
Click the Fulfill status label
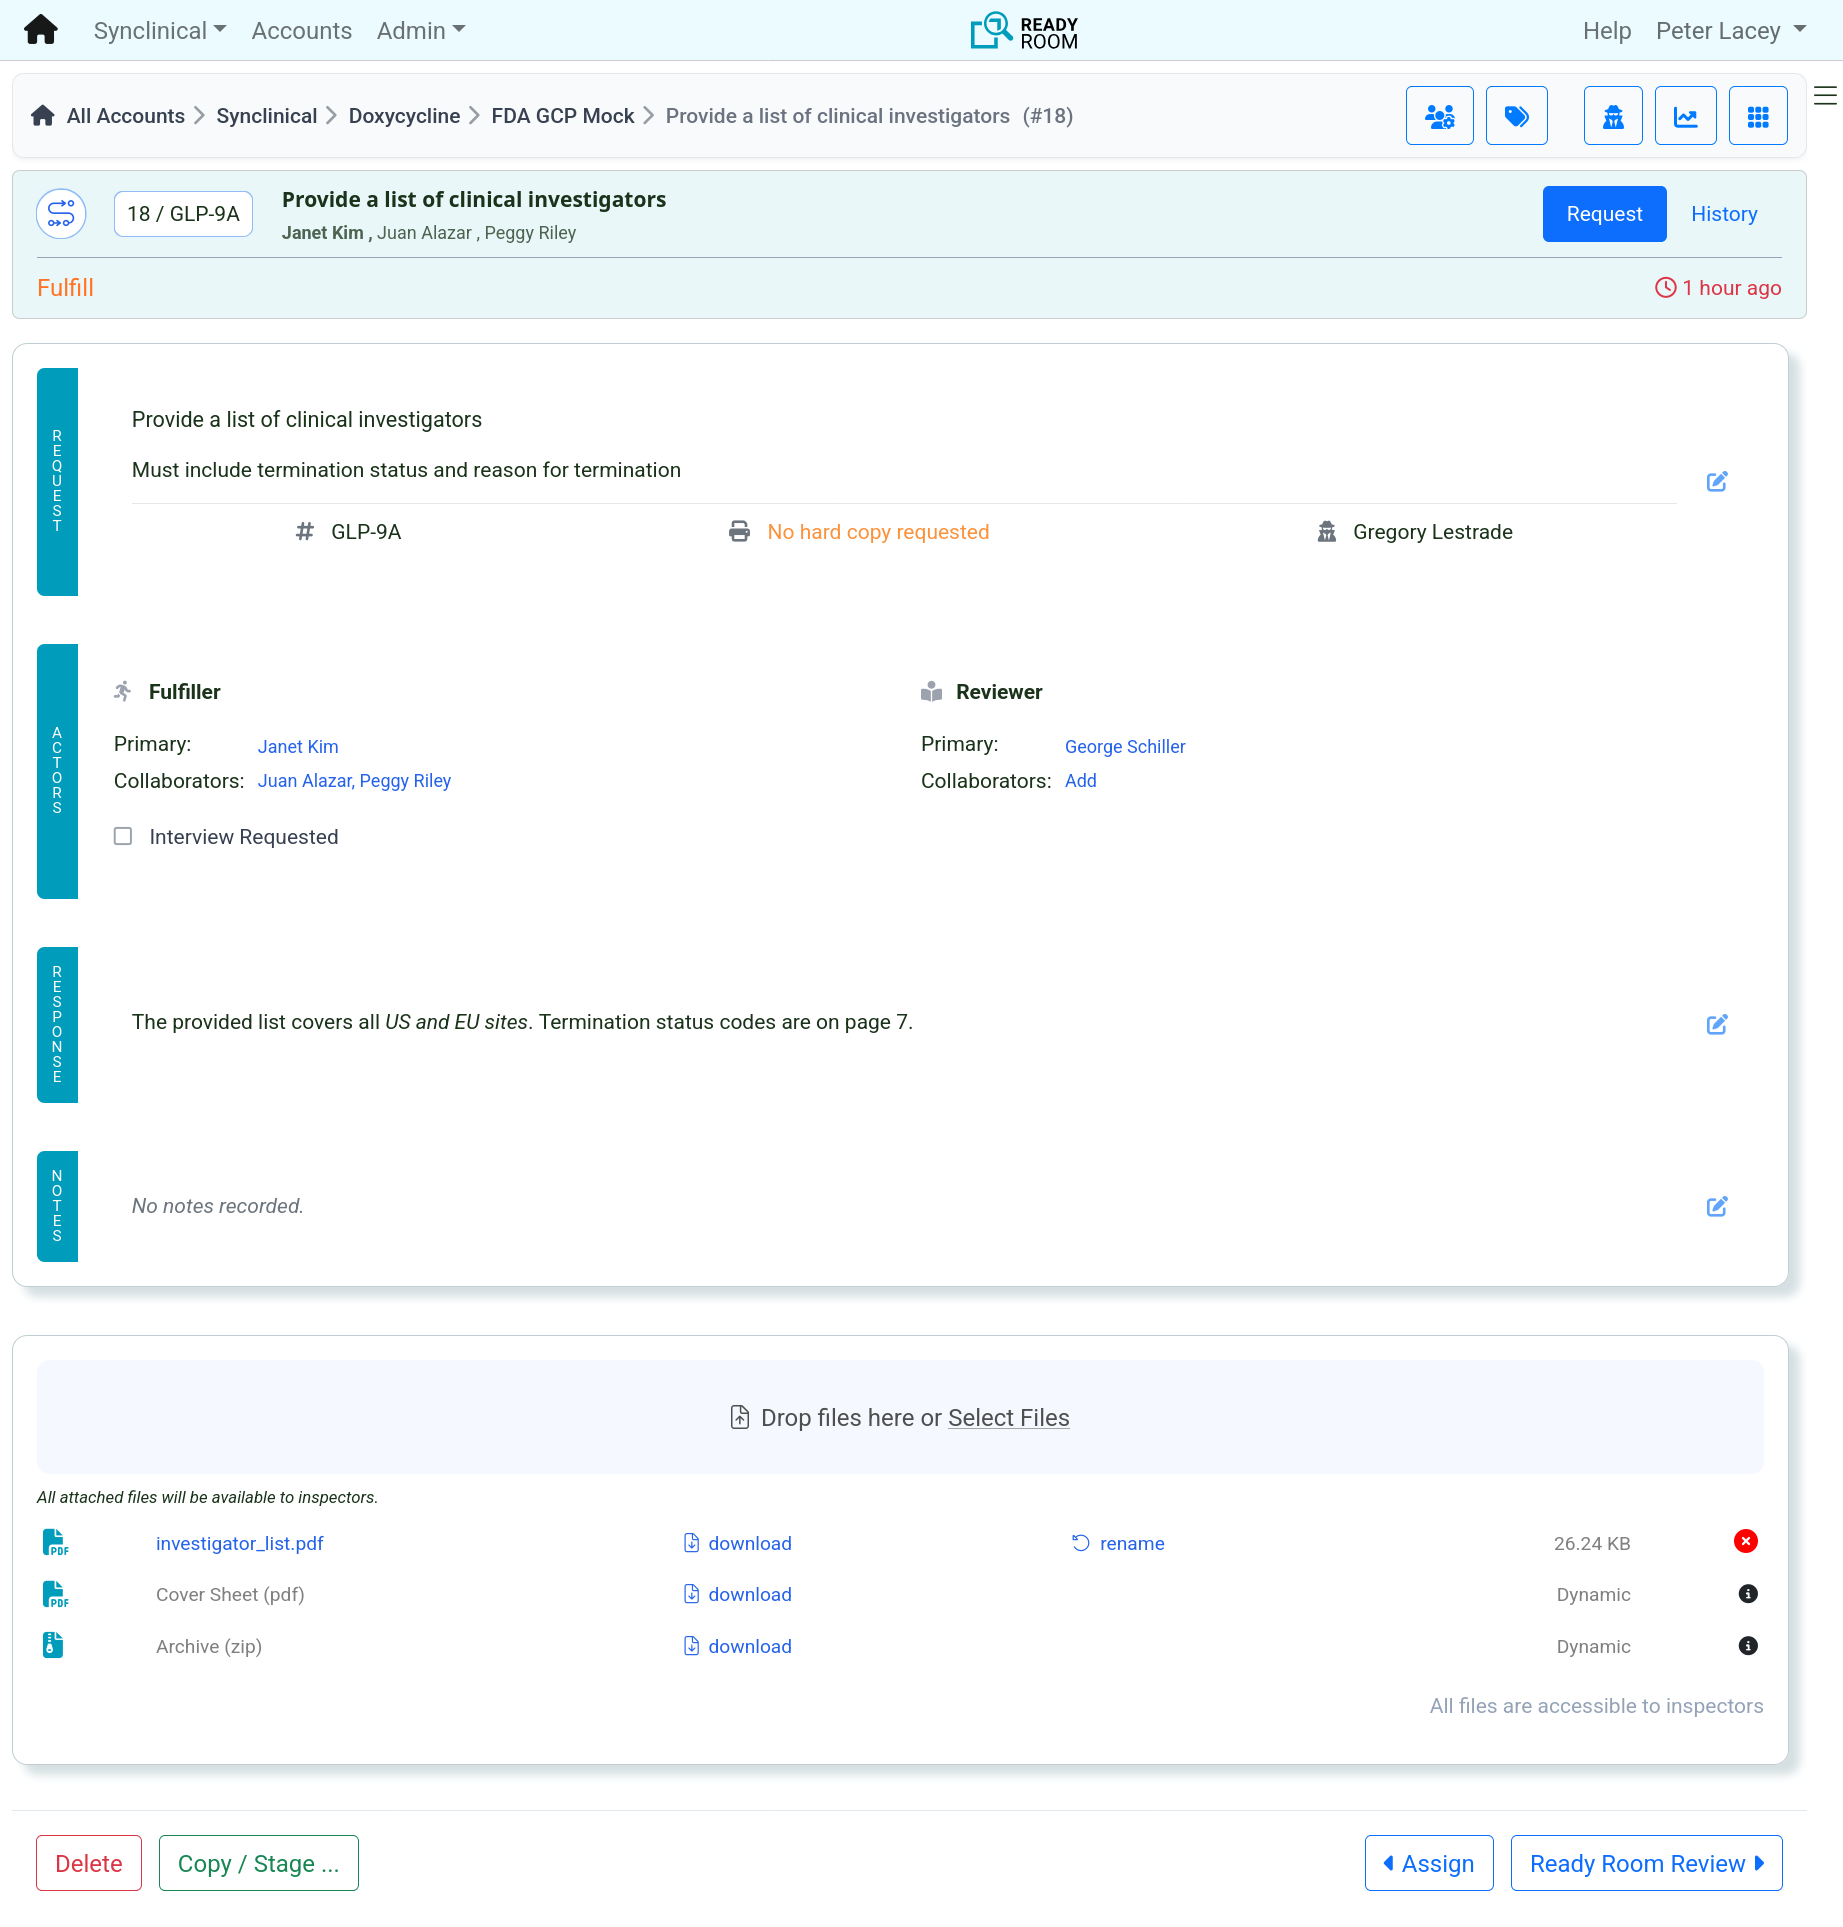65,288
